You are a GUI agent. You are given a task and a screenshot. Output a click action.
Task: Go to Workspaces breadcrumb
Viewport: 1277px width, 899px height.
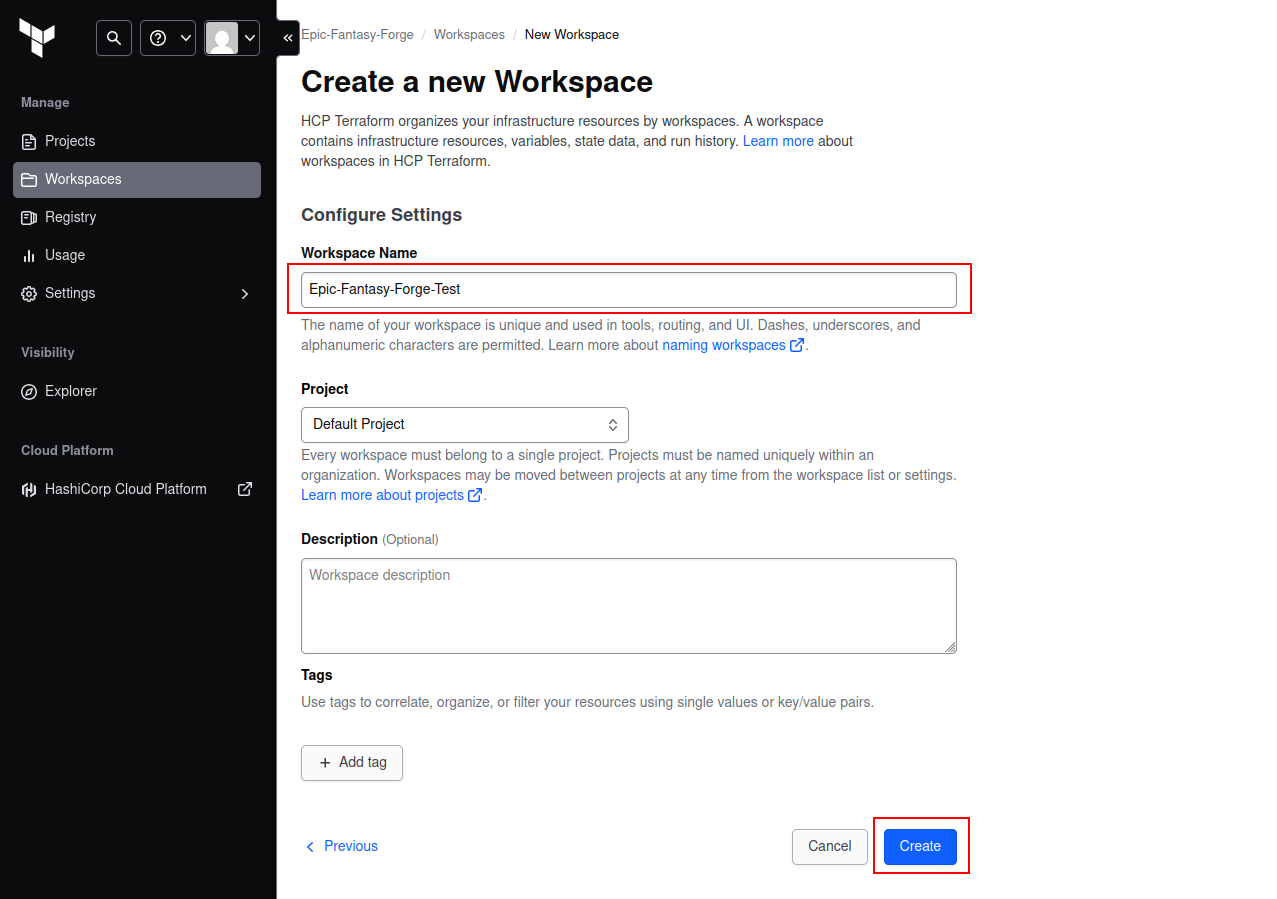469,34
